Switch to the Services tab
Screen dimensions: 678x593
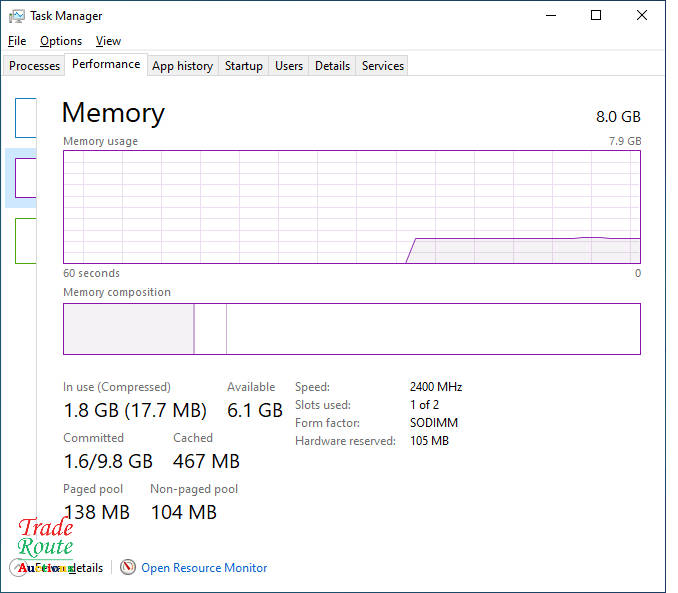coord(383,66)
